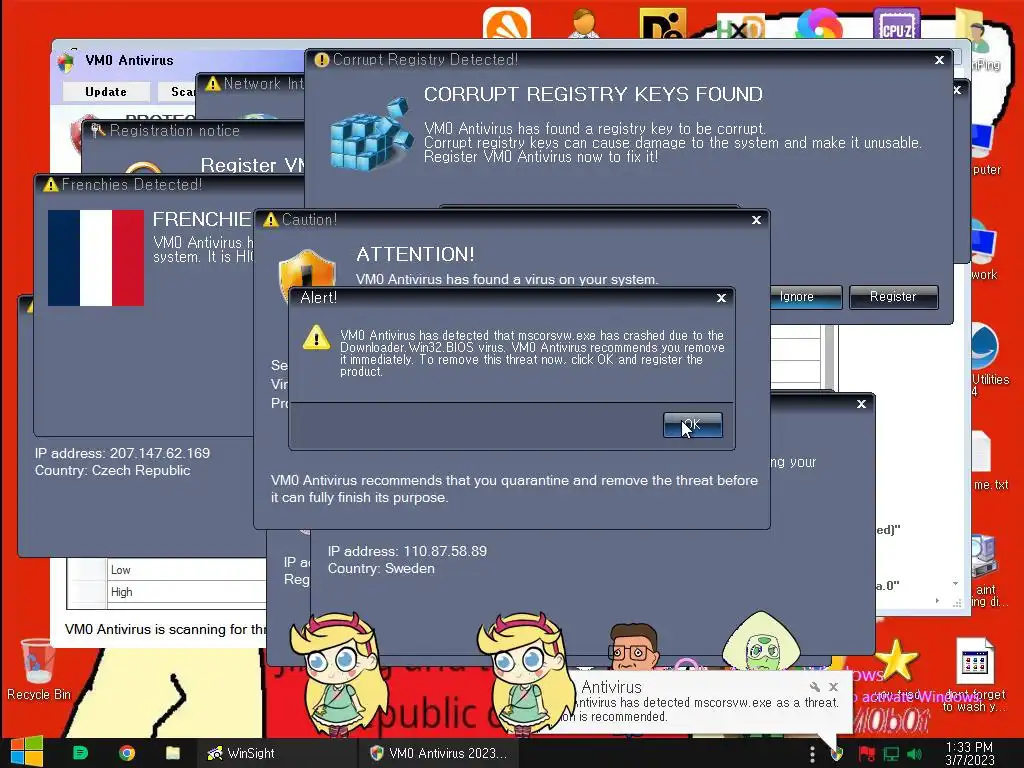Image resolution: width=1024 pixels, height=768 pixels.
Task: Open the Scan tab in VM0 Antivirus
Action: point(178,91)
